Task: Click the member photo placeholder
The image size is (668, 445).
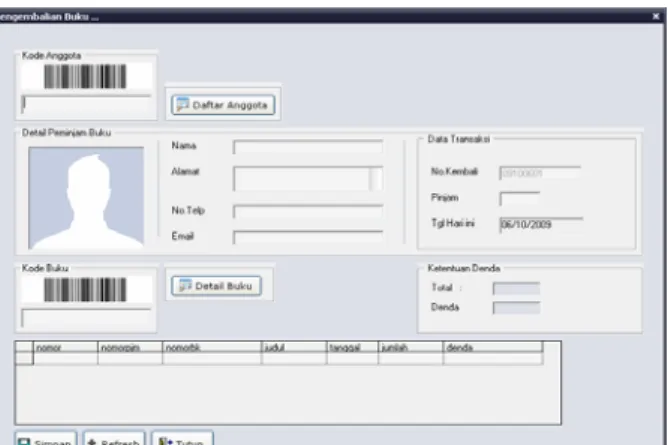Action: [x=86, y=198]
